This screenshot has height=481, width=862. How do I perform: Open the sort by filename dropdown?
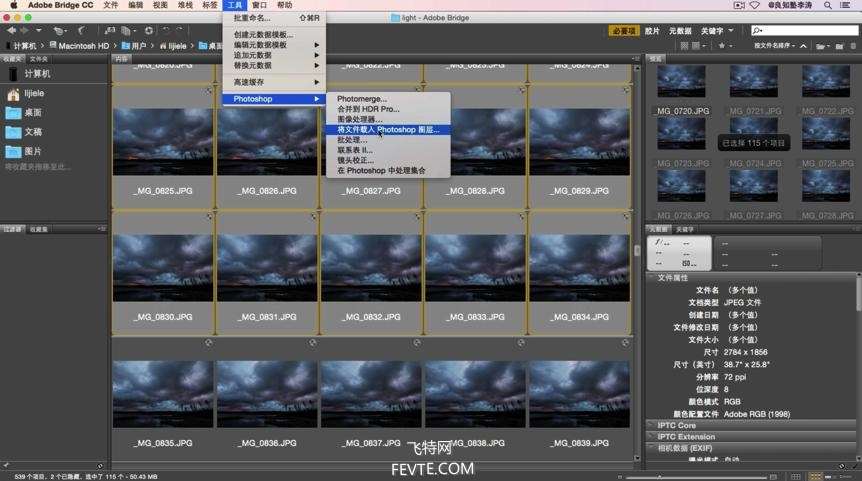point(775,46)
